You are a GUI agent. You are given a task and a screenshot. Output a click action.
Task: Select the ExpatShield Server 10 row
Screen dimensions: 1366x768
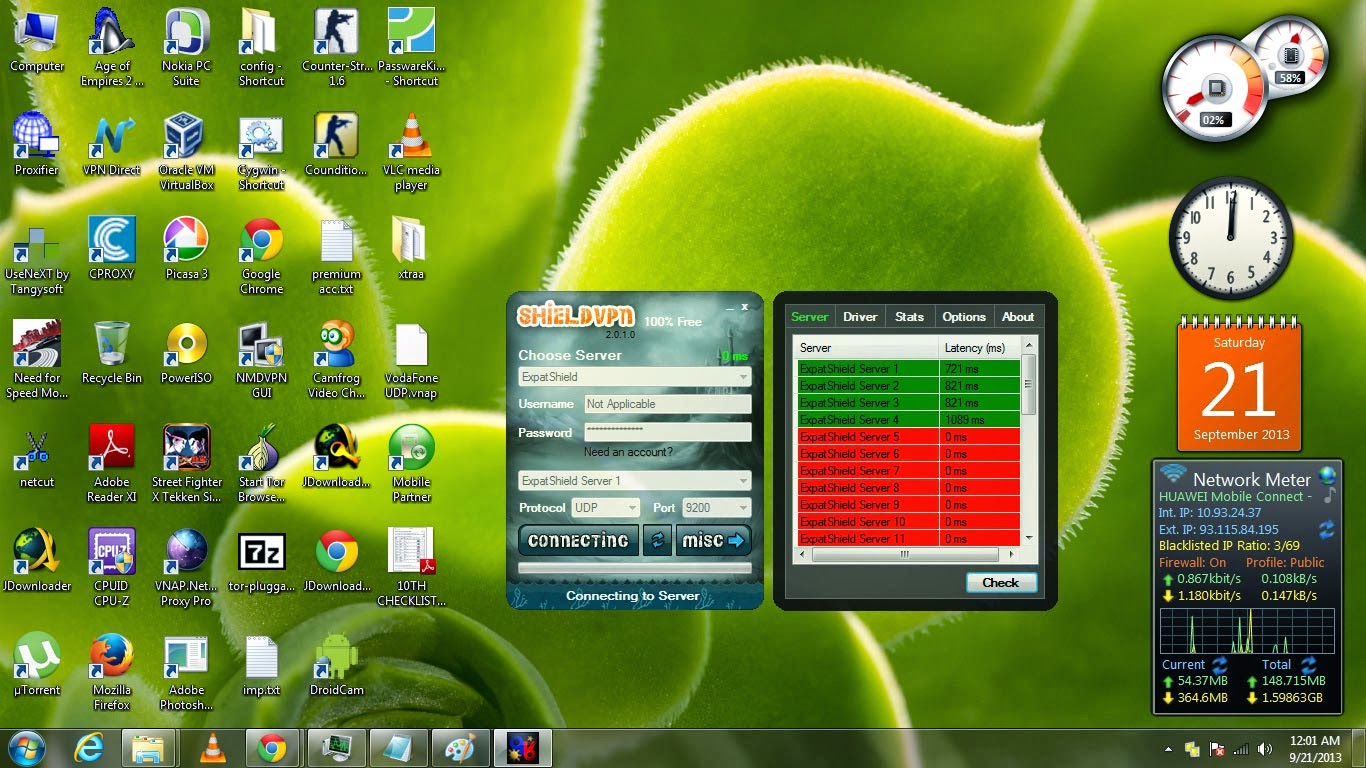pyautogui.click(x=908, y=521)
